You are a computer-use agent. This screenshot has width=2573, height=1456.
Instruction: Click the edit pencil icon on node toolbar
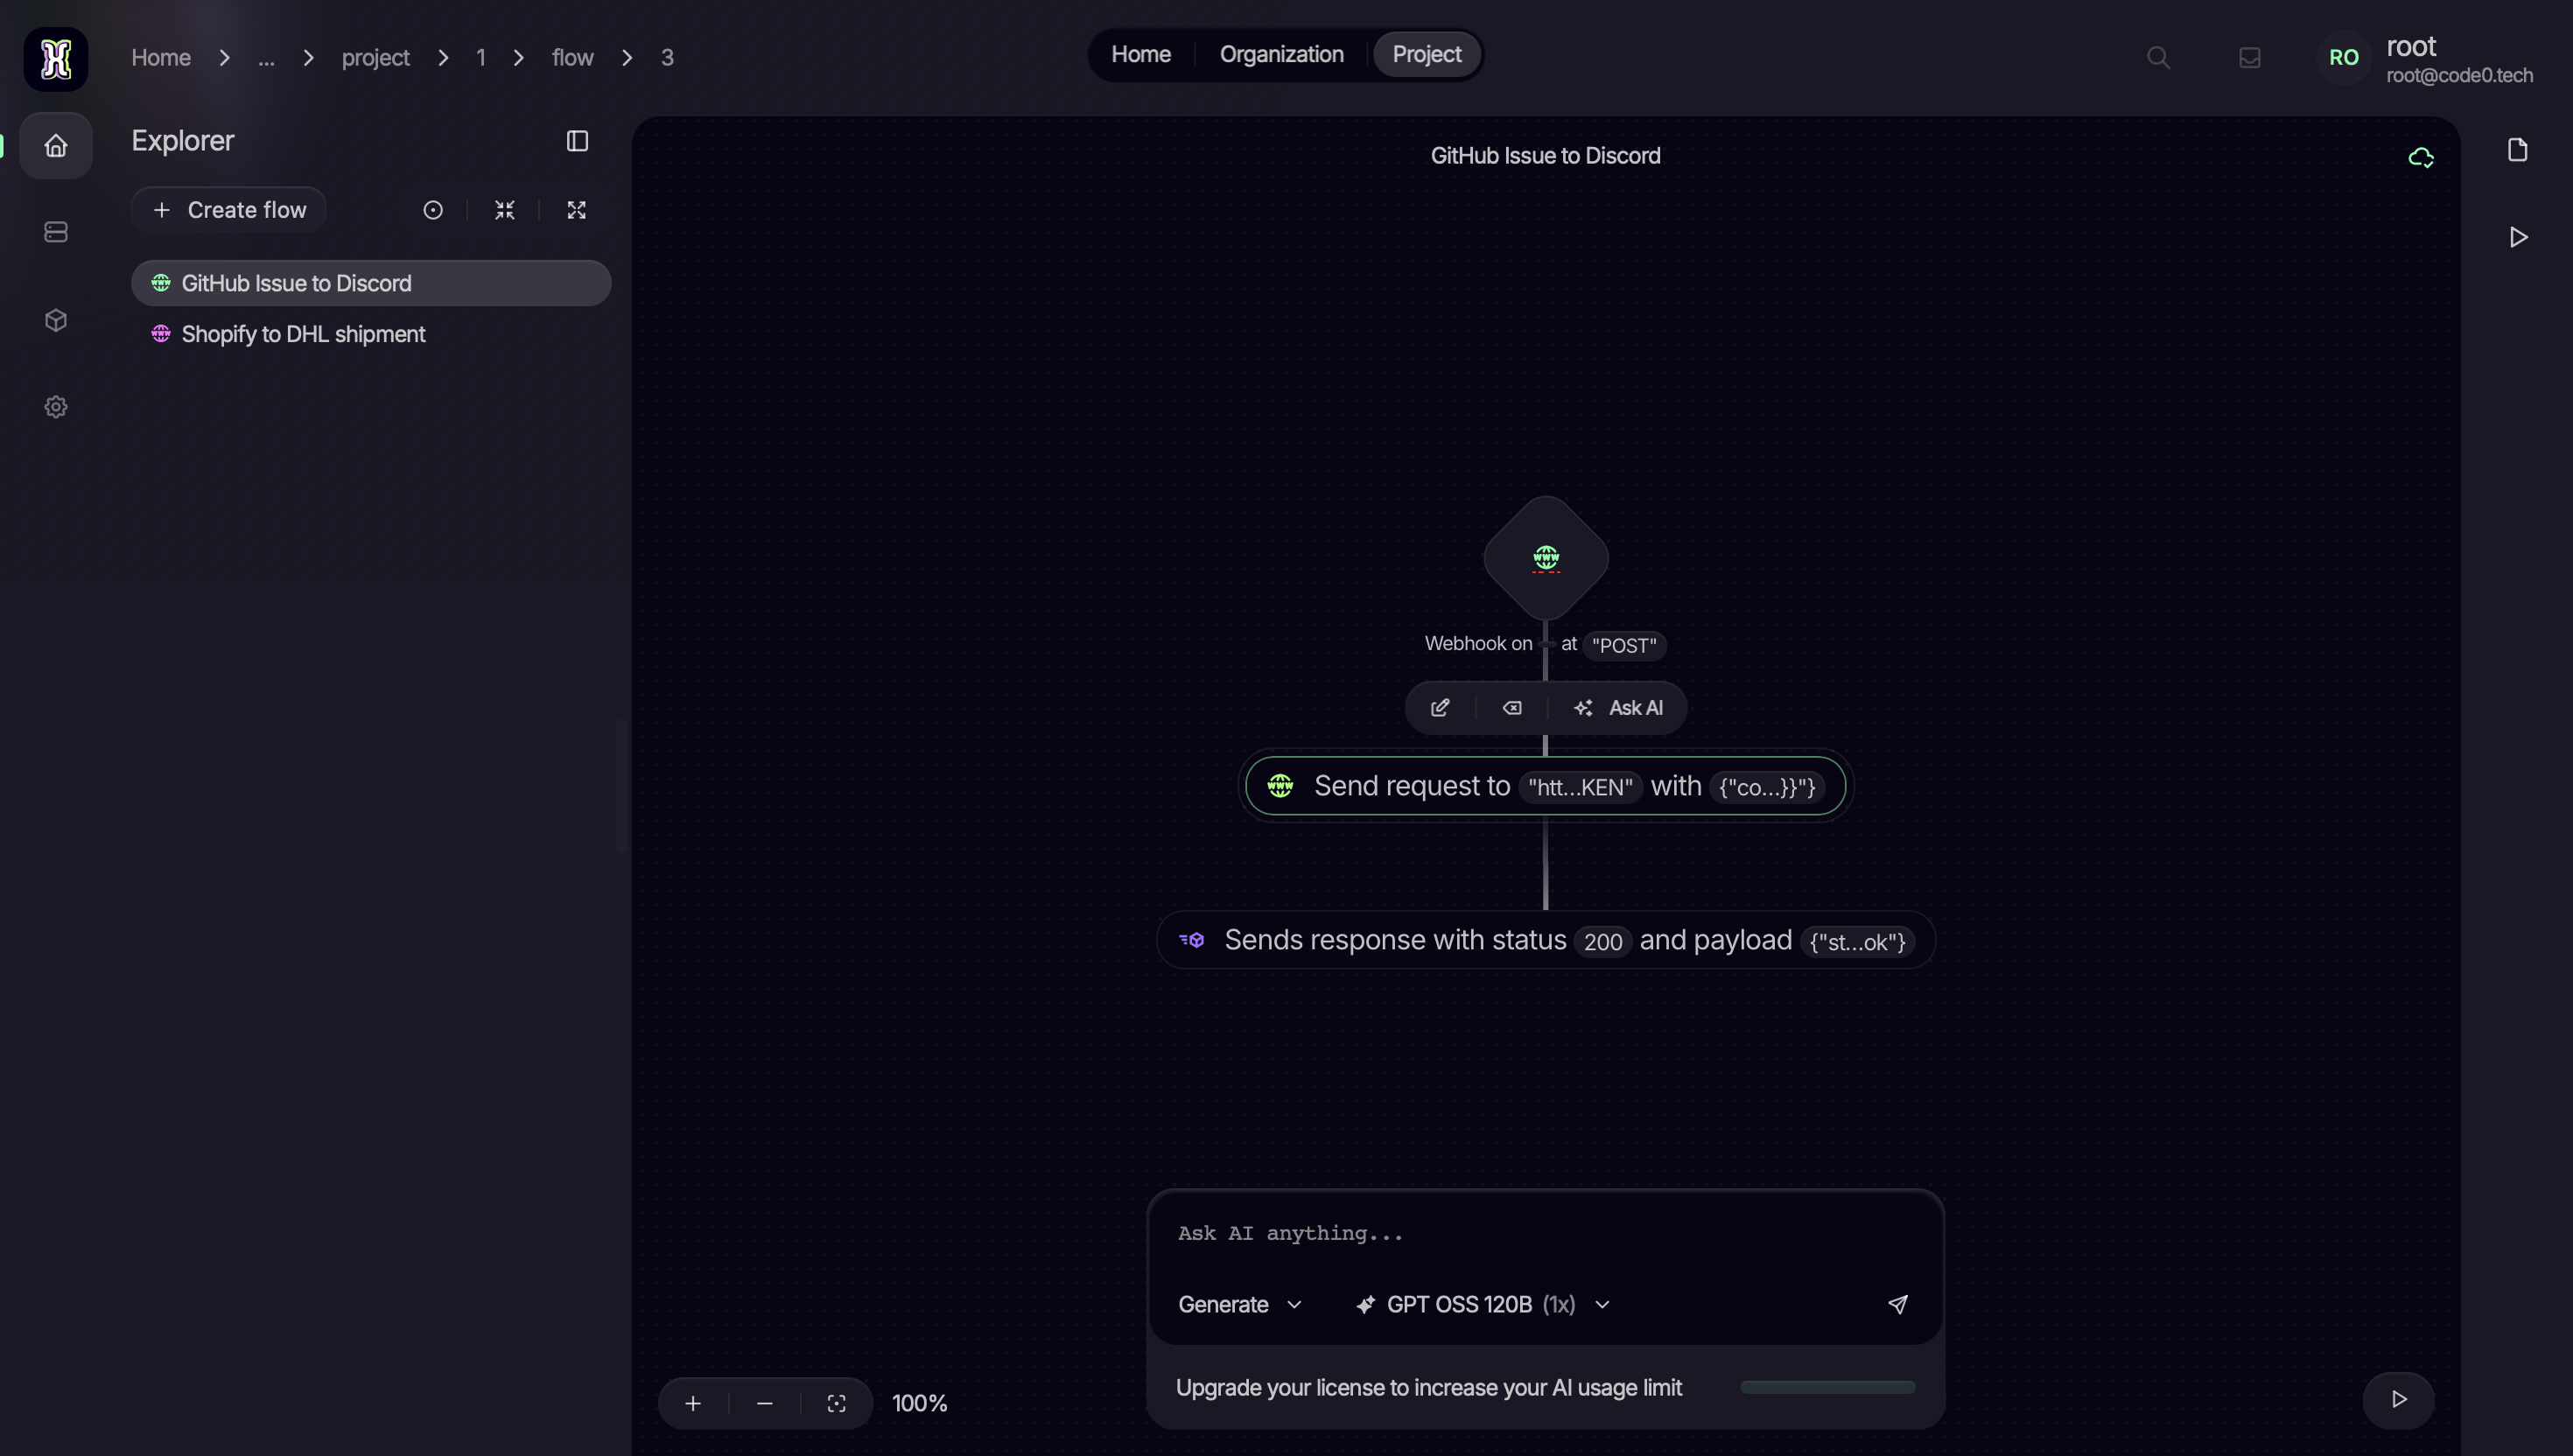click(1440, 708)
